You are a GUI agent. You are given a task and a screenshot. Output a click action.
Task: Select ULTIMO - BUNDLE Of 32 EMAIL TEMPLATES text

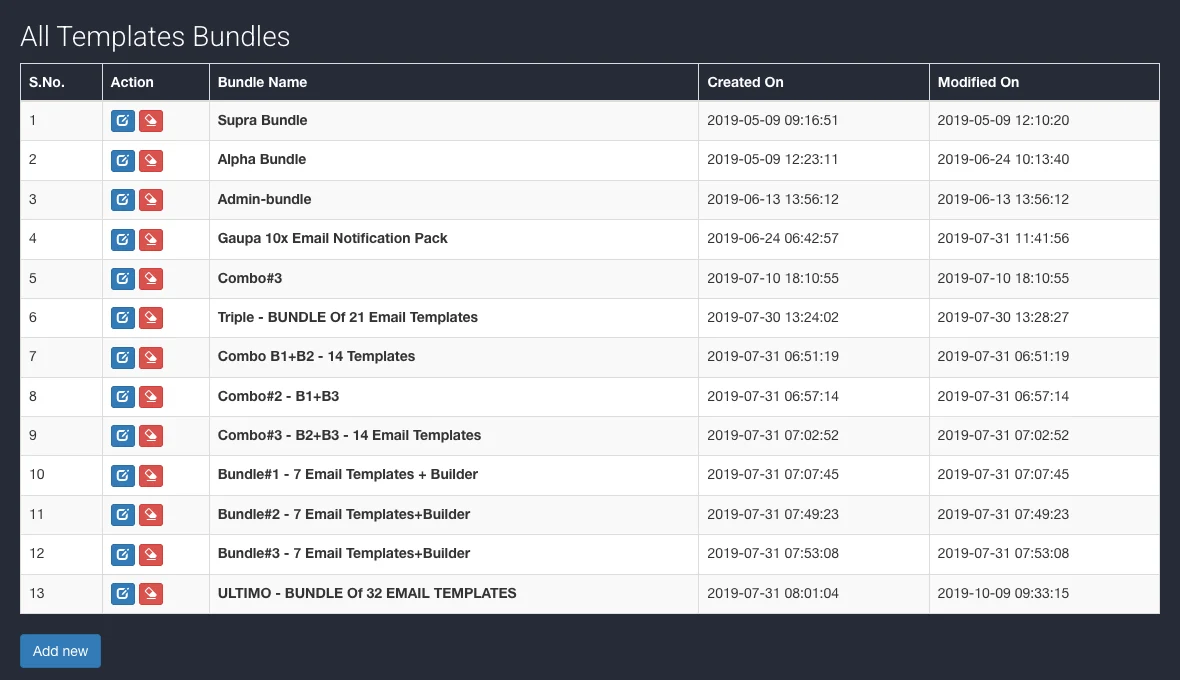(367, 593)
